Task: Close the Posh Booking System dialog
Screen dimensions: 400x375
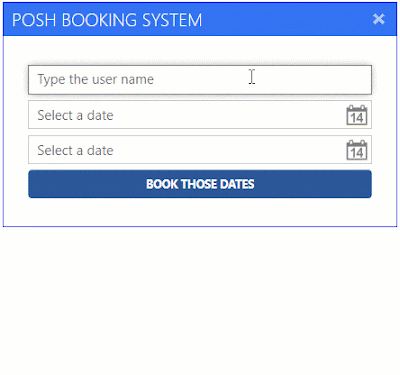Action: pyautogui.click(x=379, y=19)
